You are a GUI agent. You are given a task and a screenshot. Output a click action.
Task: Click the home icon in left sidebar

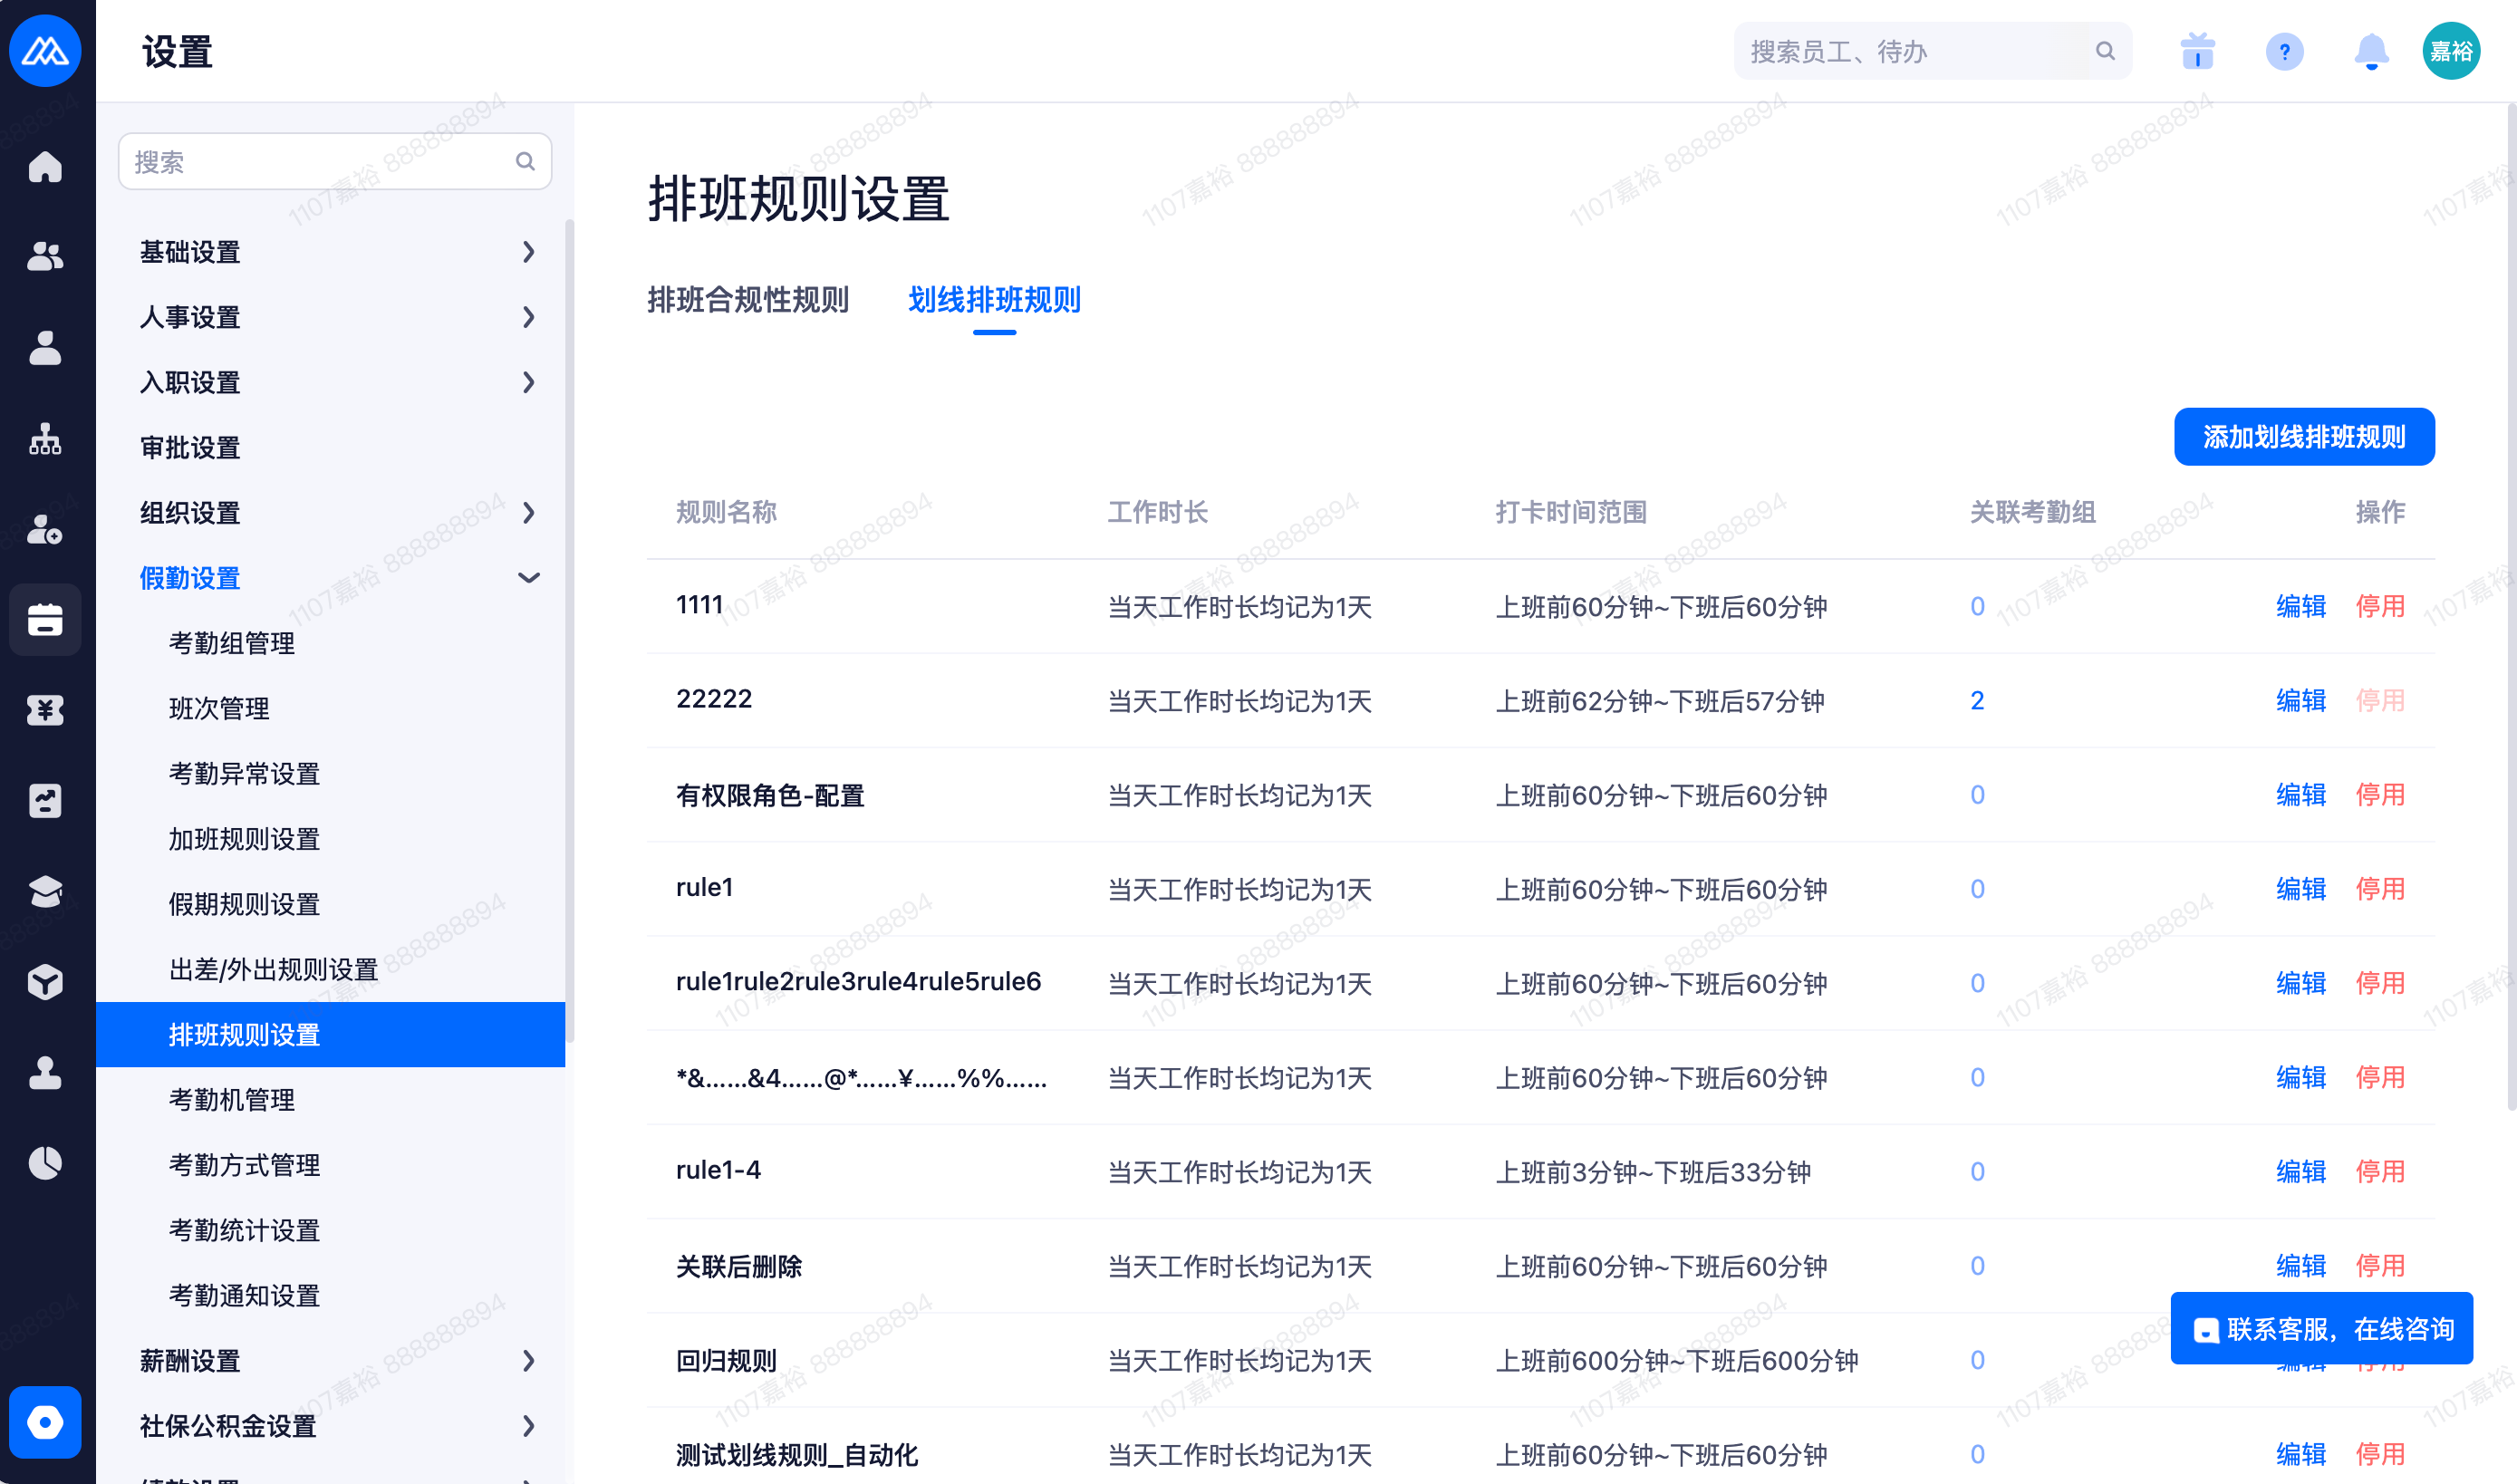pyautogui.click(x=45, y=166)
